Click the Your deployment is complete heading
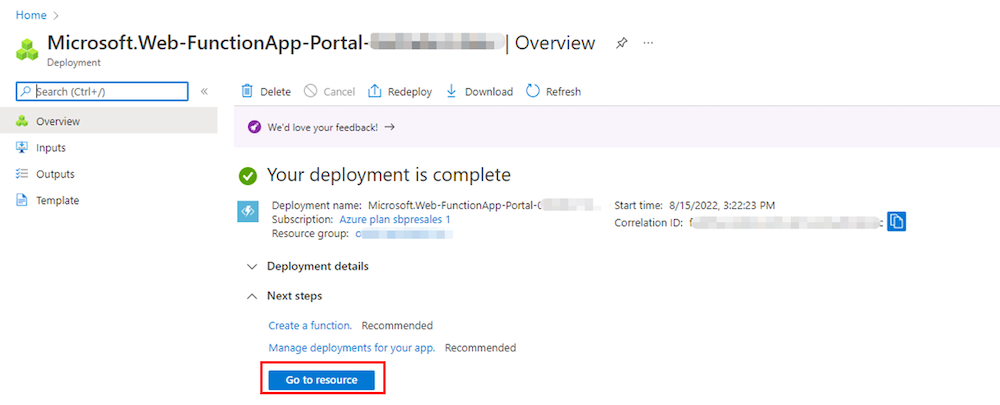This screenshot has height=405, width=1000. 389,175
